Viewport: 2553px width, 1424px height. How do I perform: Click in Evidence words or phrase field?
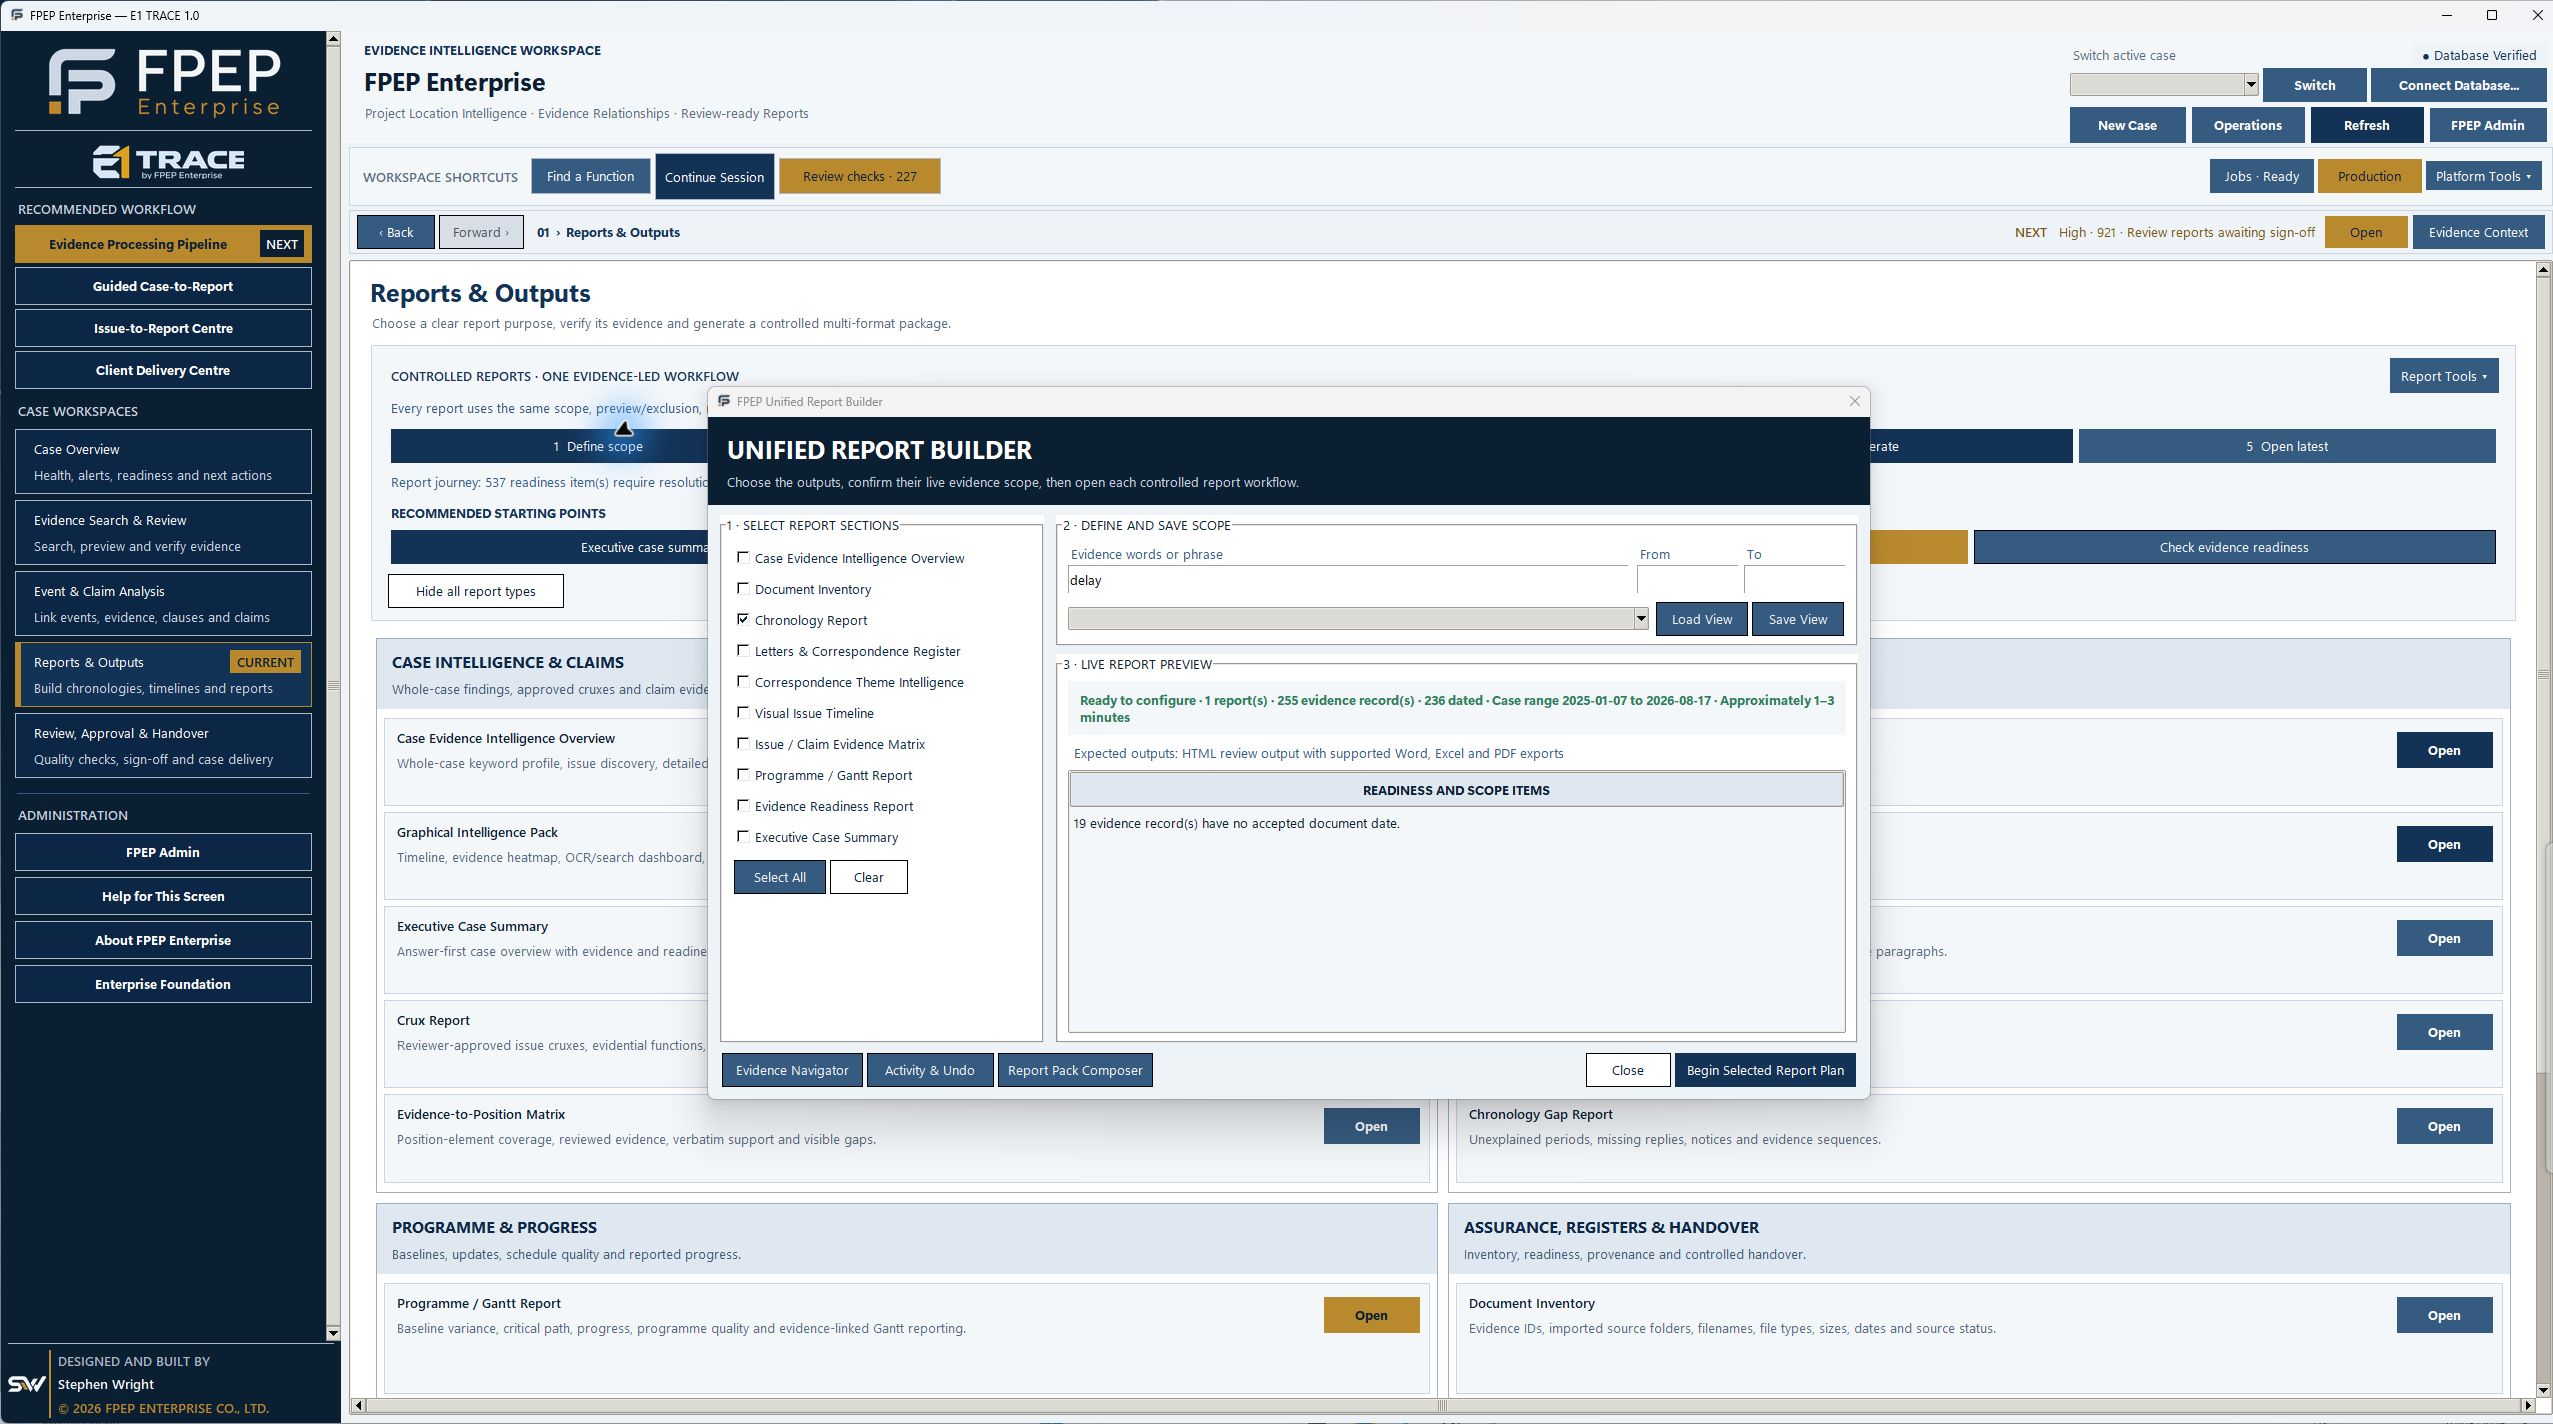(1347, 581)
